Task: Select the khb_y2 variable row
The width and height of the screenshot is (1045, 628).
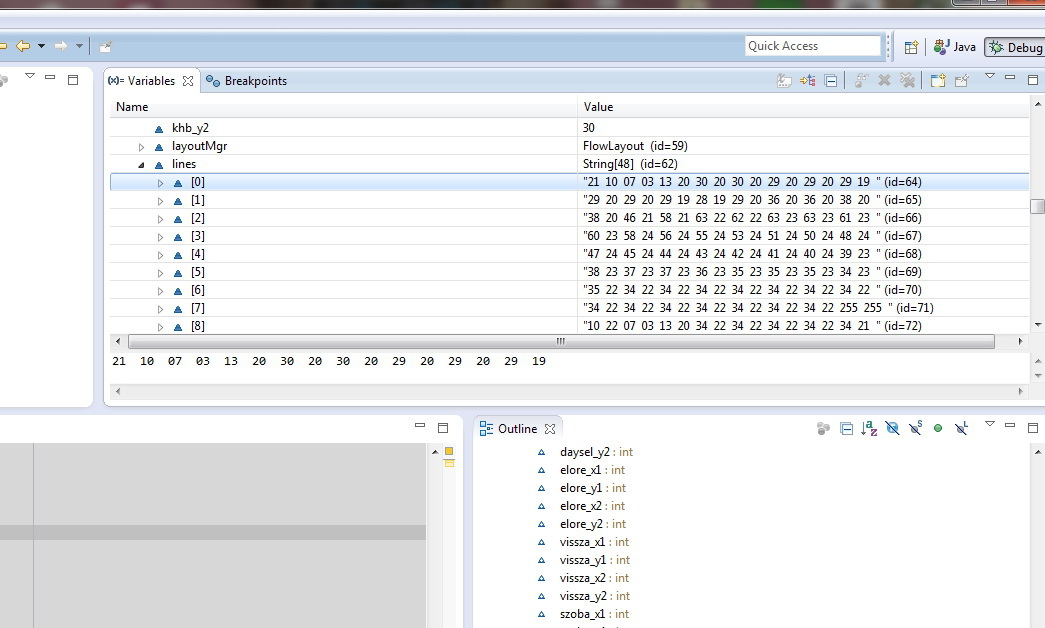Action: (569, 127)
